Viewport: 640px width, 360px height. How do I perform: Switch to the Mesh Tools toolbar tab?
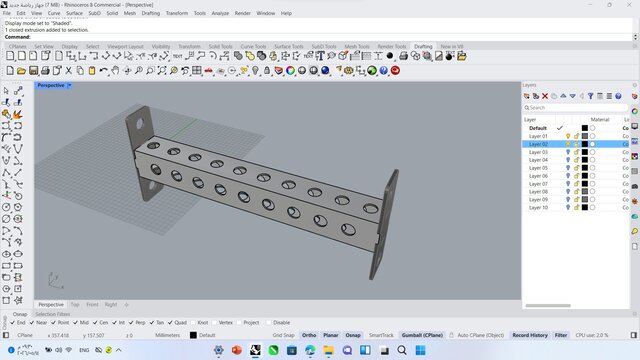[x=357, y=47]
